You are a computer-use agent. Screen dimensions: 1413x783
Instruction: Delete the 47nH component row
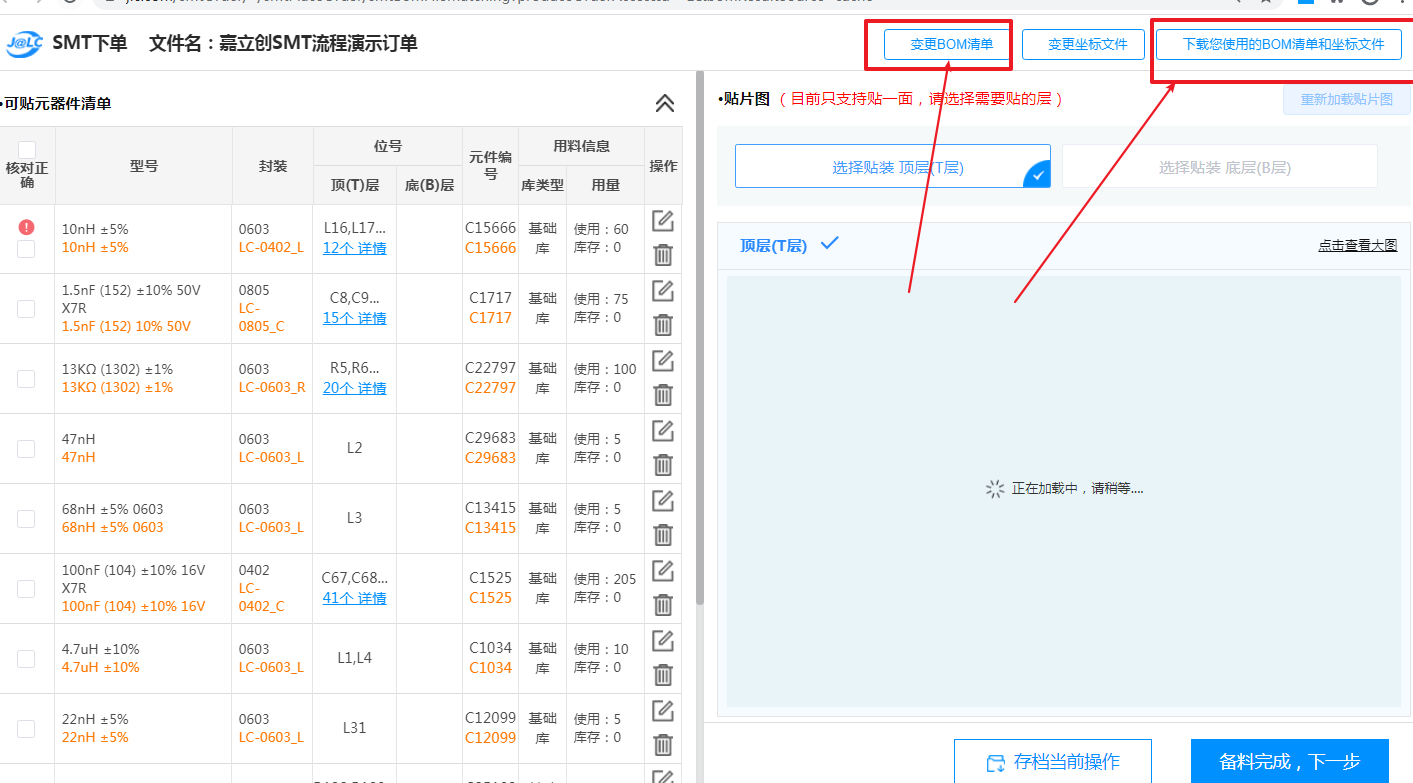click(x=662, y=465)
